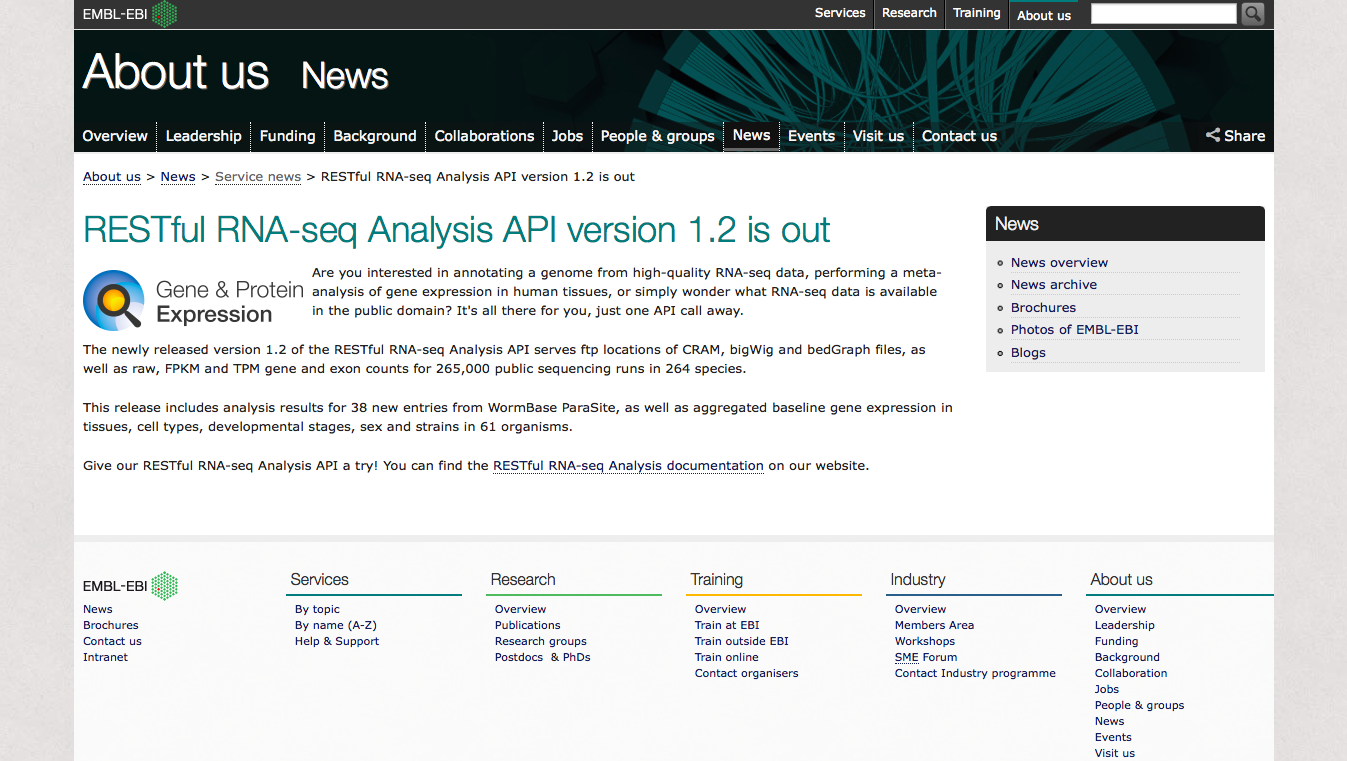Image resolution: width=1347 pixels, height=761 pixels.
Task: Click the EMBL-EBI logo in top bar
Action: click(x=130, y=14)
